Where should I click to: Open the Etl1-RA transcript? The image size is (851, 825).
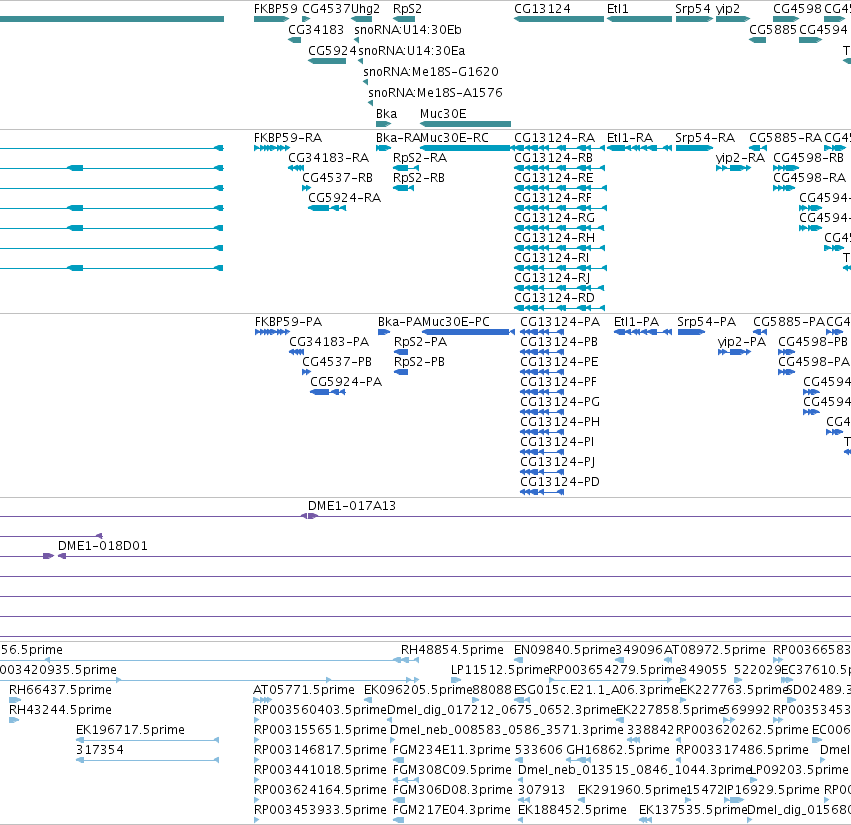coord(630,138)
